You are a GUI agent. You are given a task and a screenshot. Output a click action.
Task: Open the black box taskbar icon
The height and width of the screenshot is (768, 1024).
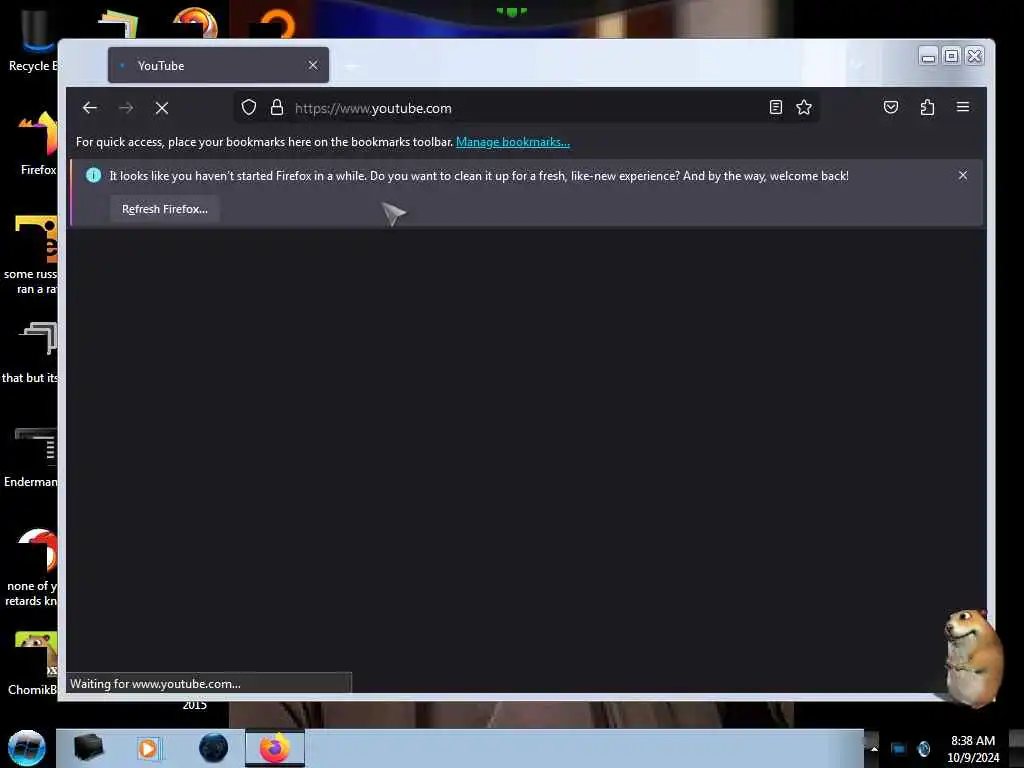[x=88, y=748]
